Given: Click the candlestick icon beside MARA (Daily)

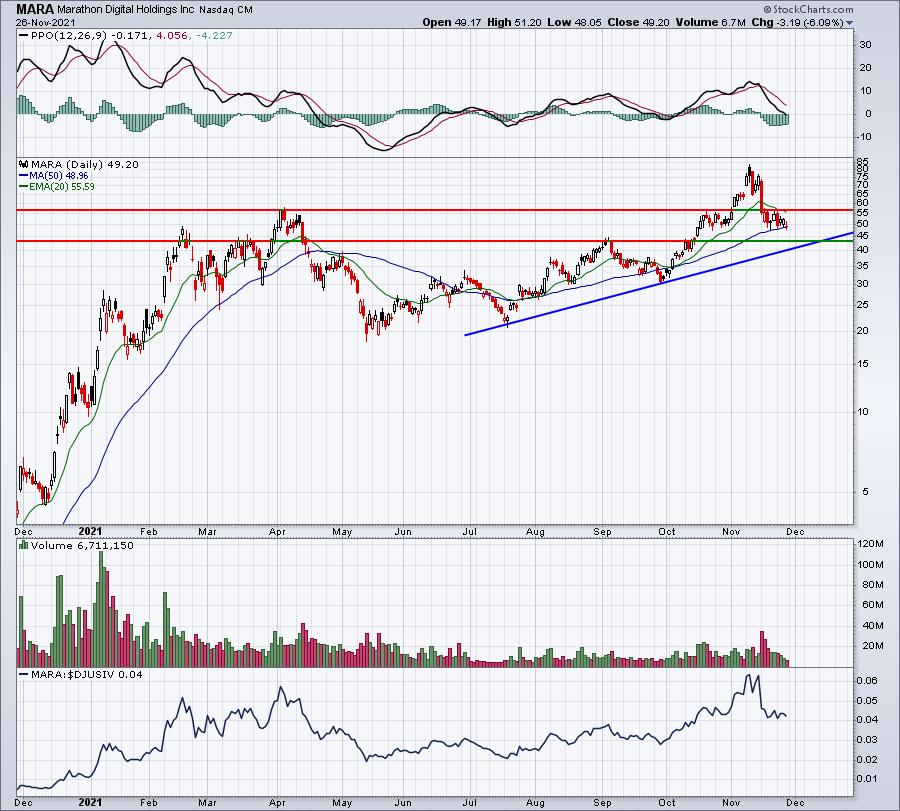Looking at the screenshot, I should coord(24,165).
